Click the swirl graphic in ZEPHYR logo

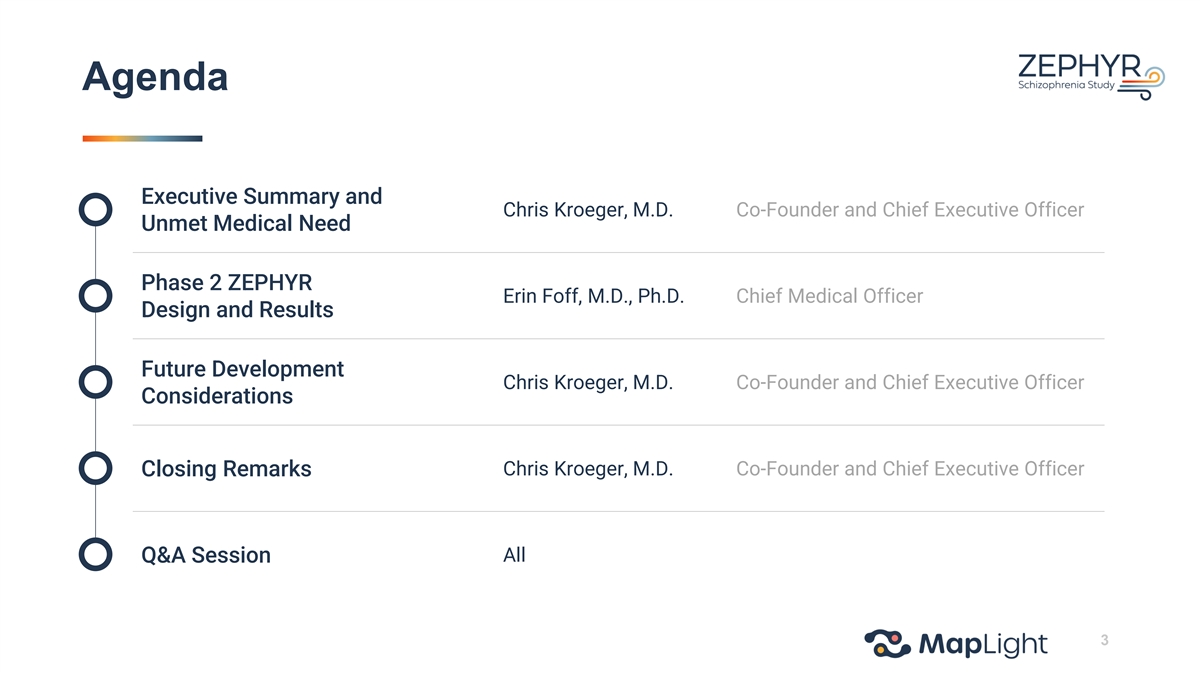[1142, 82]
